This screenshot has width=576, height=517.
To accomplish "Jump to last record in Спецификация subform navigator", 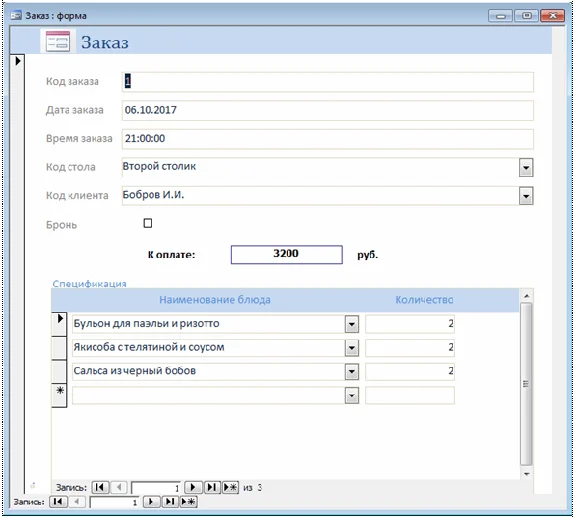I will pyautogui.click(x=212, y=487).
